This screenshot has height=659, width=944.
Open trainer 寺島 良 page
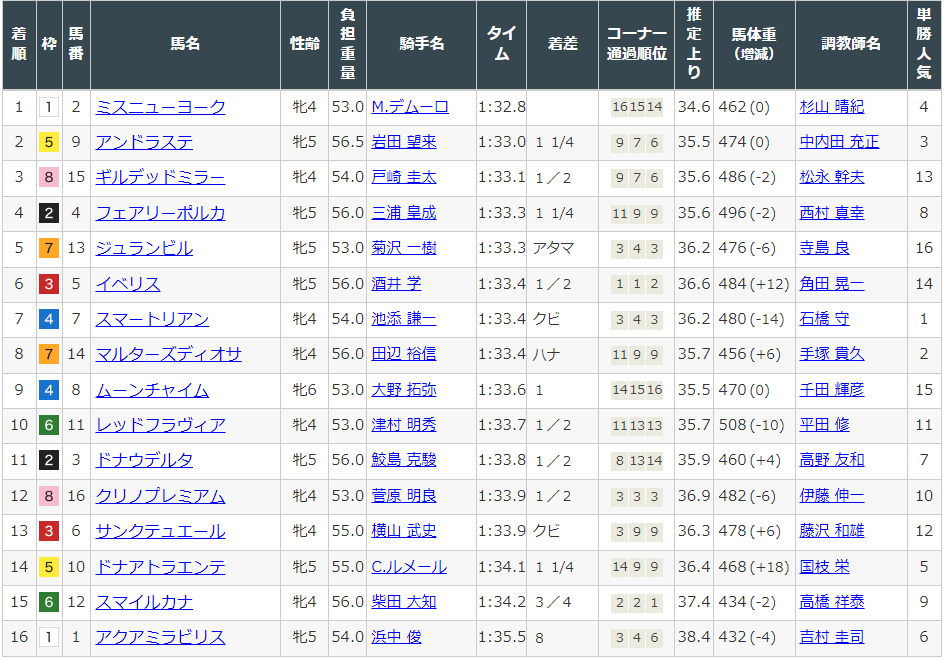(824, 248)
